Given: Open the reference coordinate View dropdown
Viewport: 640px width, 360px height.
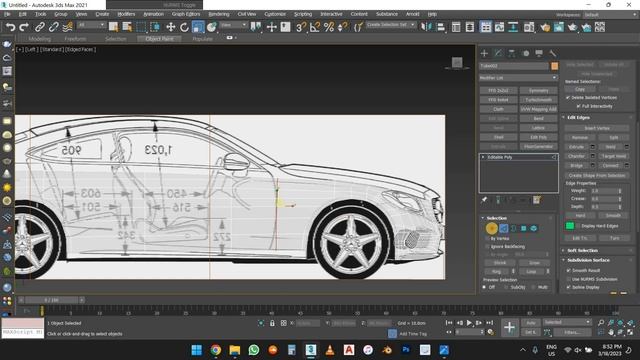Looking at the screenshot, I should (233, 25).
